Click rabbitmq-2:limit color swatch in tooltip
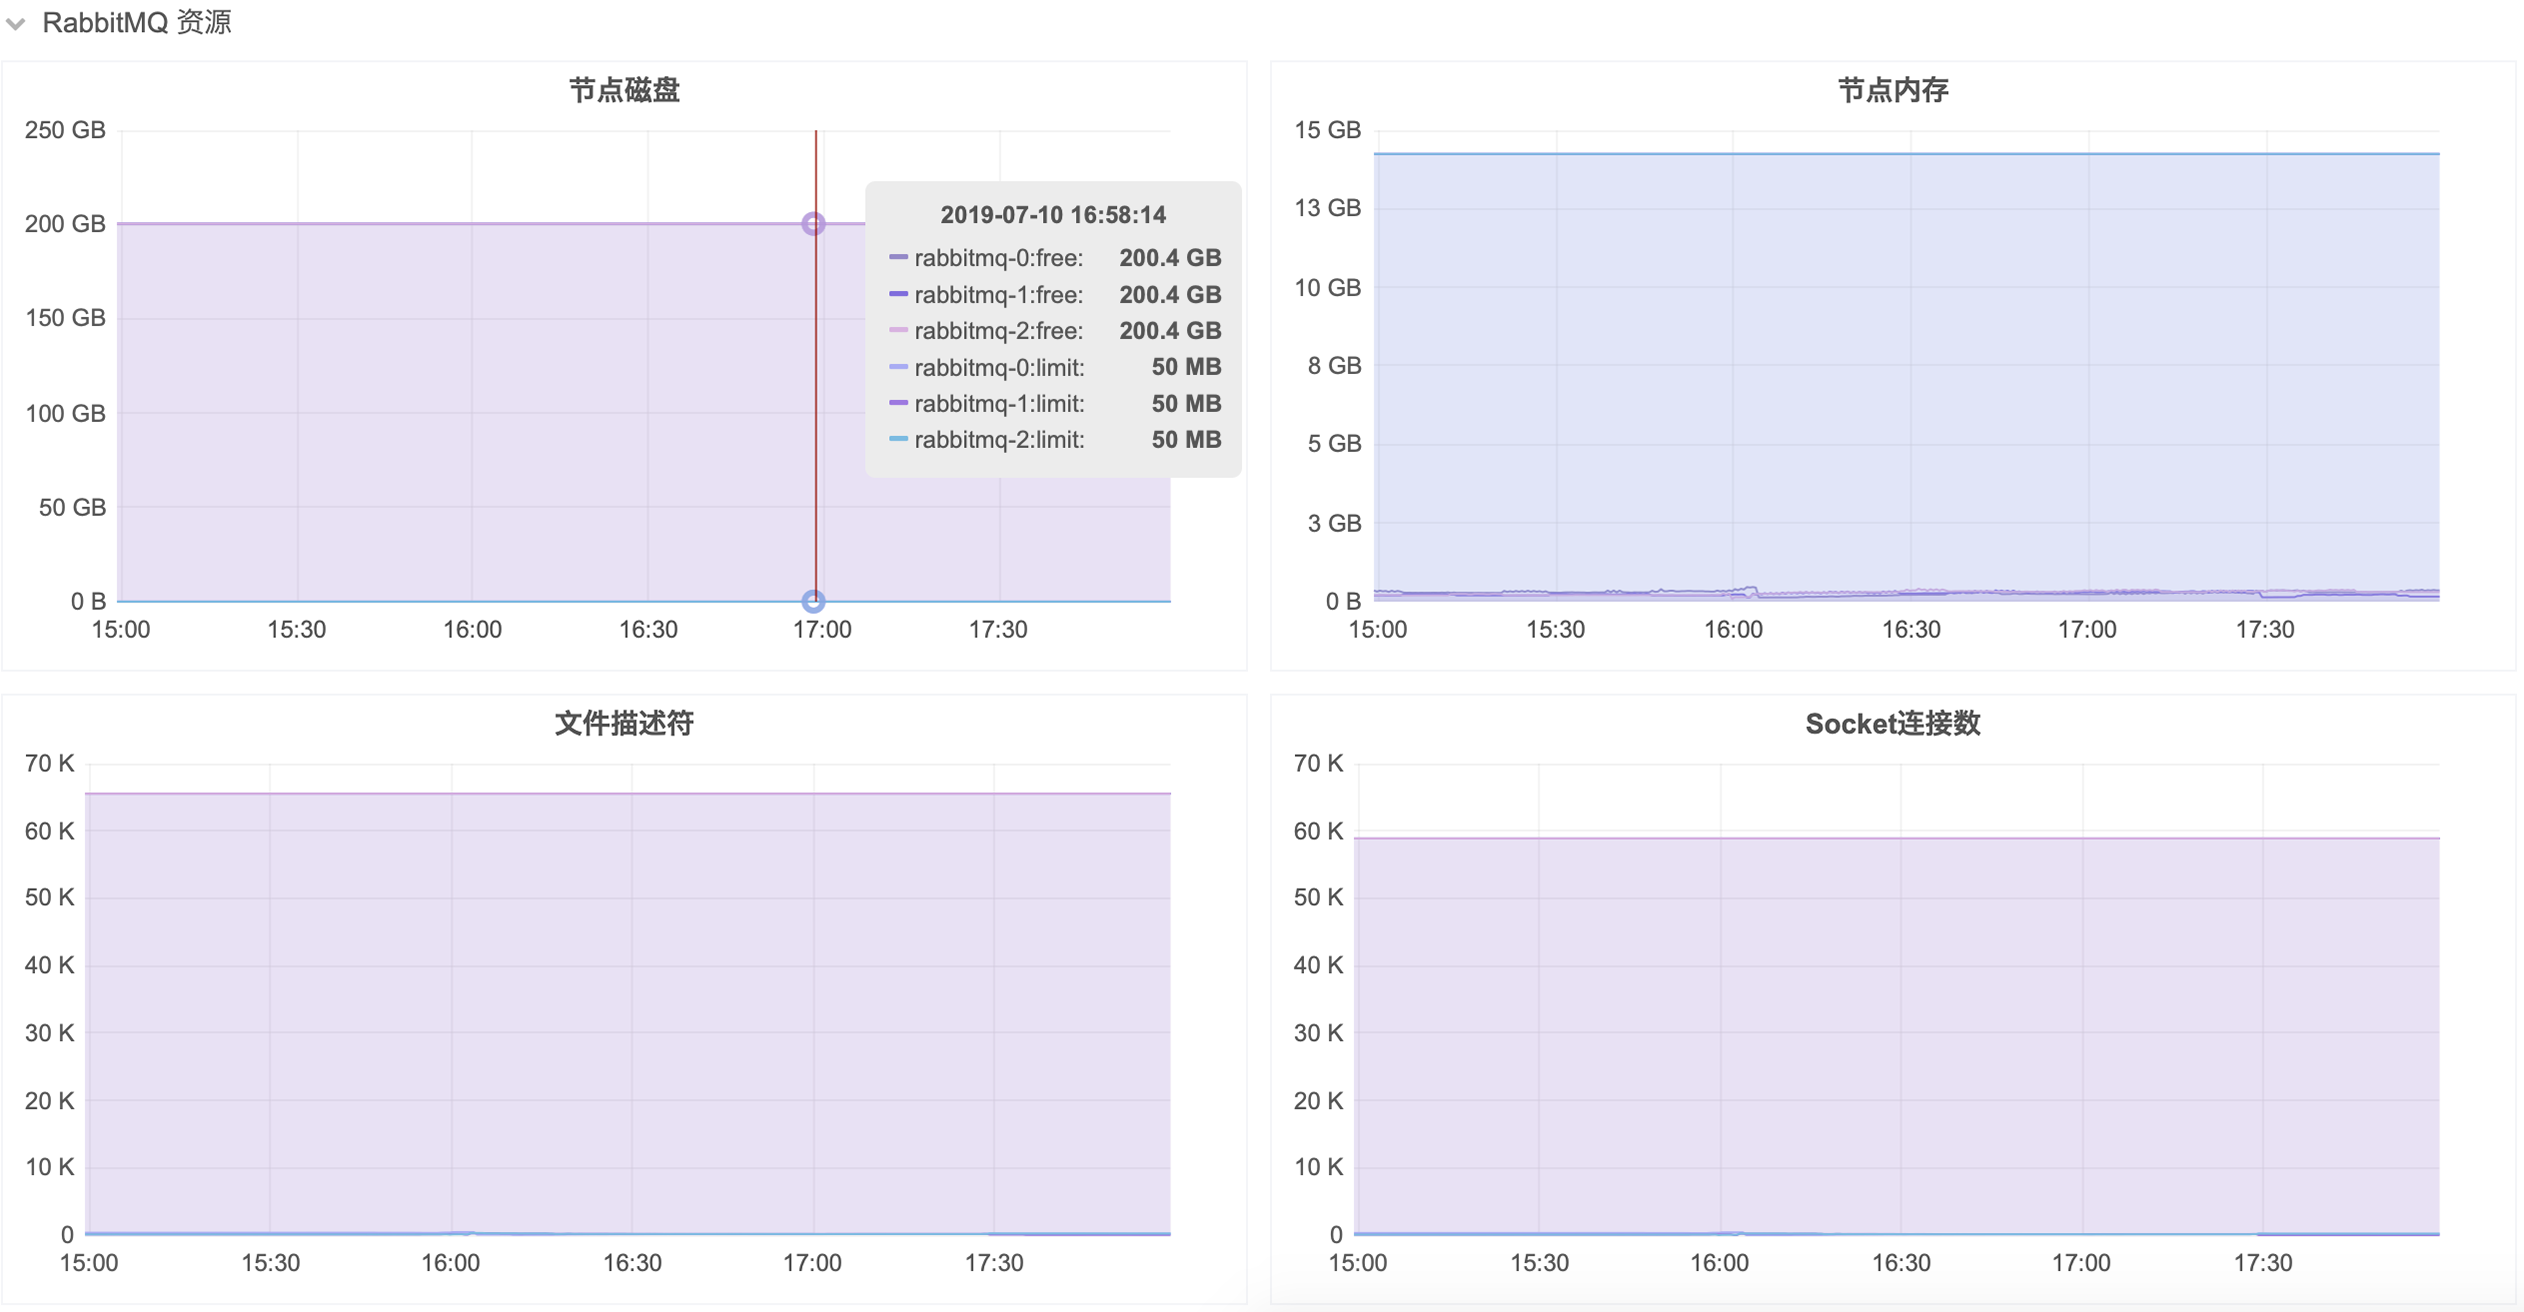 pos(898,440)
